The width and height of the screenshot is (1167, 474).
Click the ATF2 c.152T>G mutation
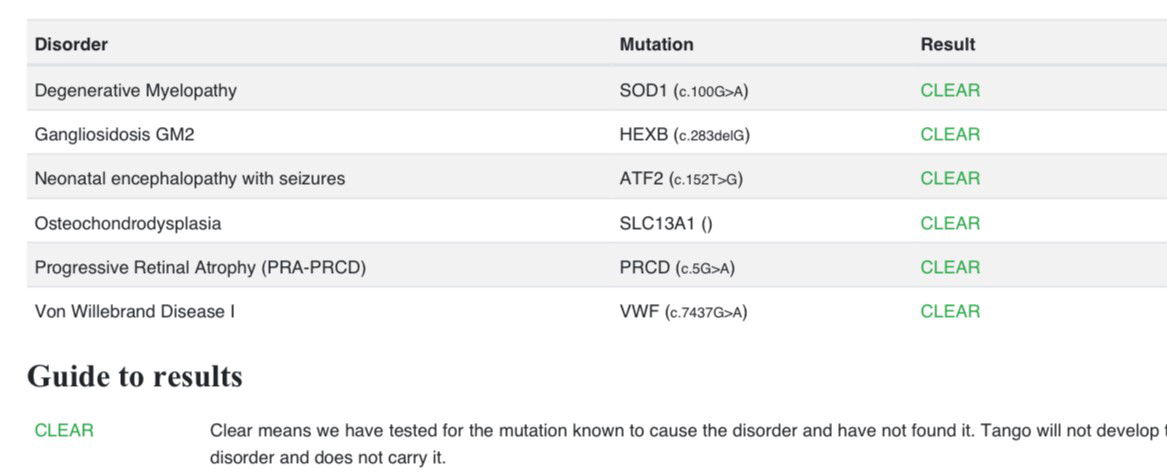(681, 179)
